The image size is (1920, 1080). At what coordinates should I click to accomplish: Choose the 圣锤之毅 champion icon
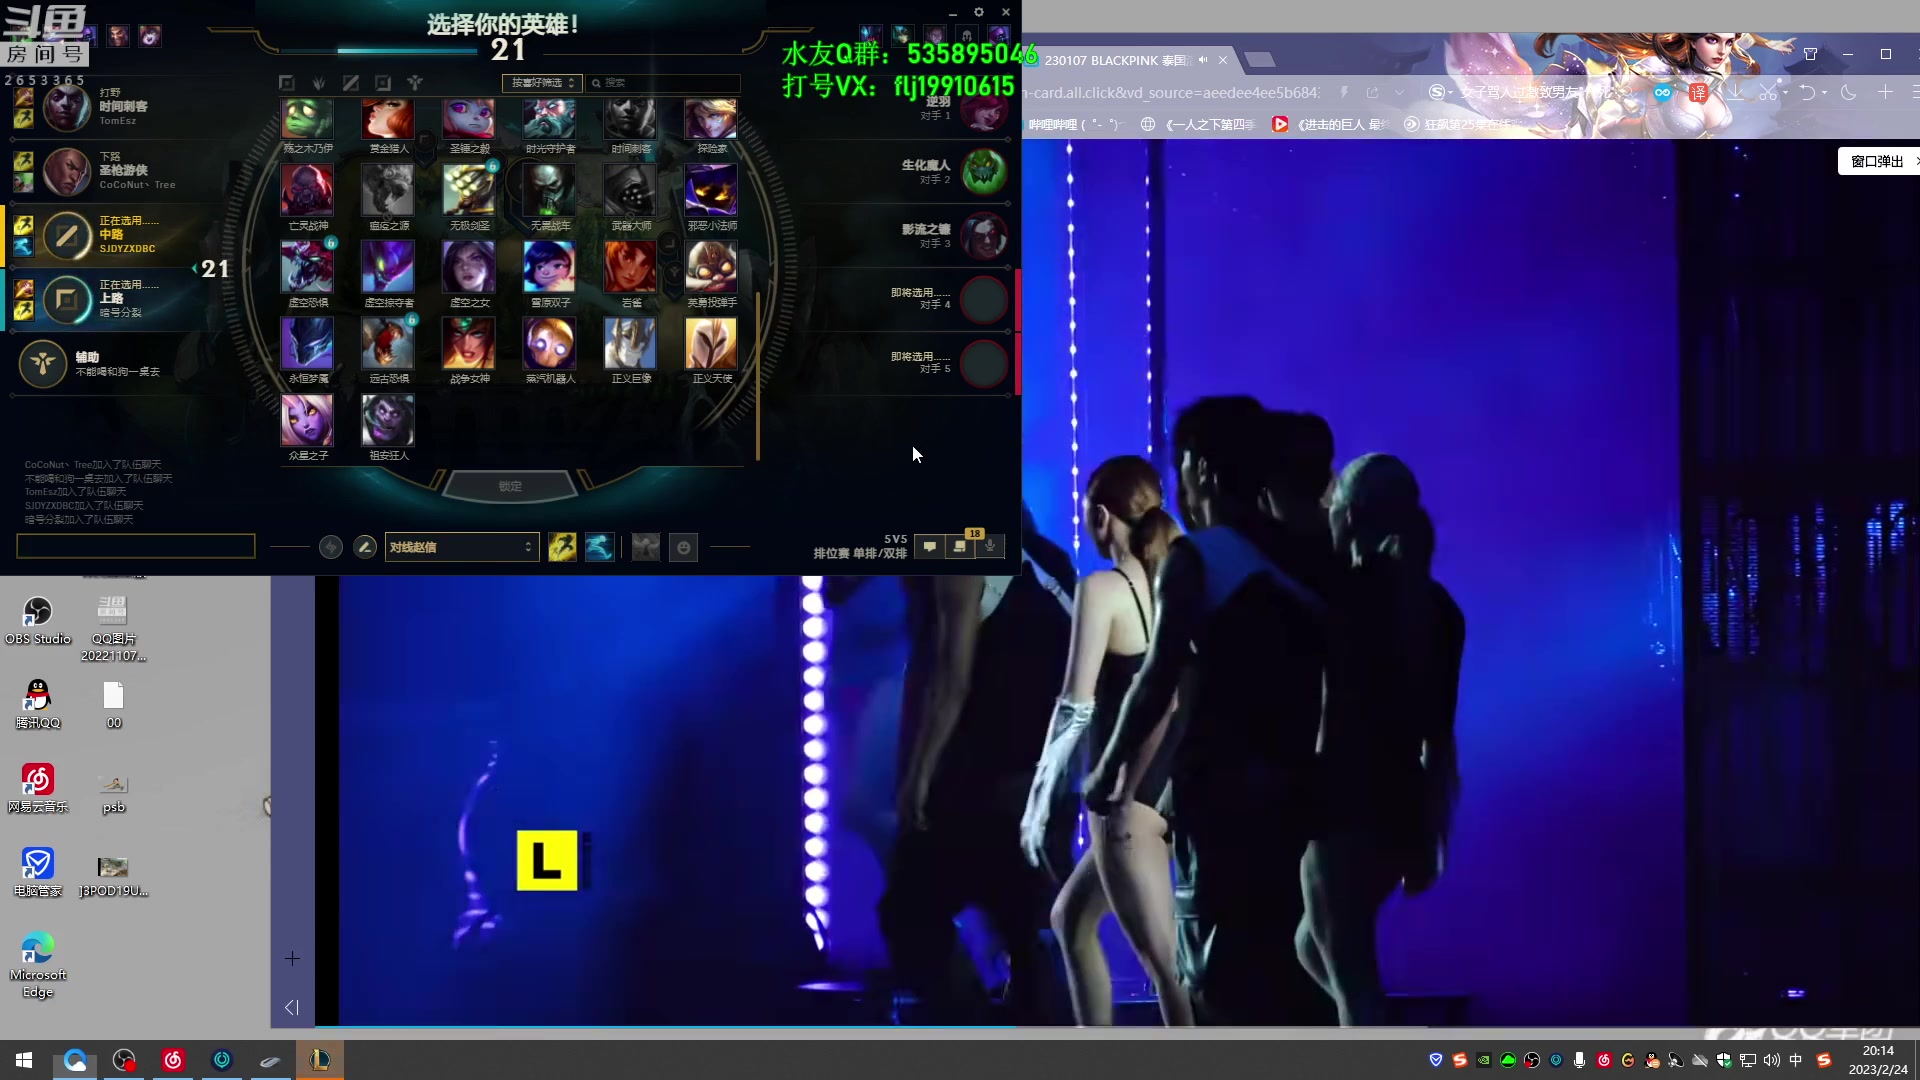point(469,118)
